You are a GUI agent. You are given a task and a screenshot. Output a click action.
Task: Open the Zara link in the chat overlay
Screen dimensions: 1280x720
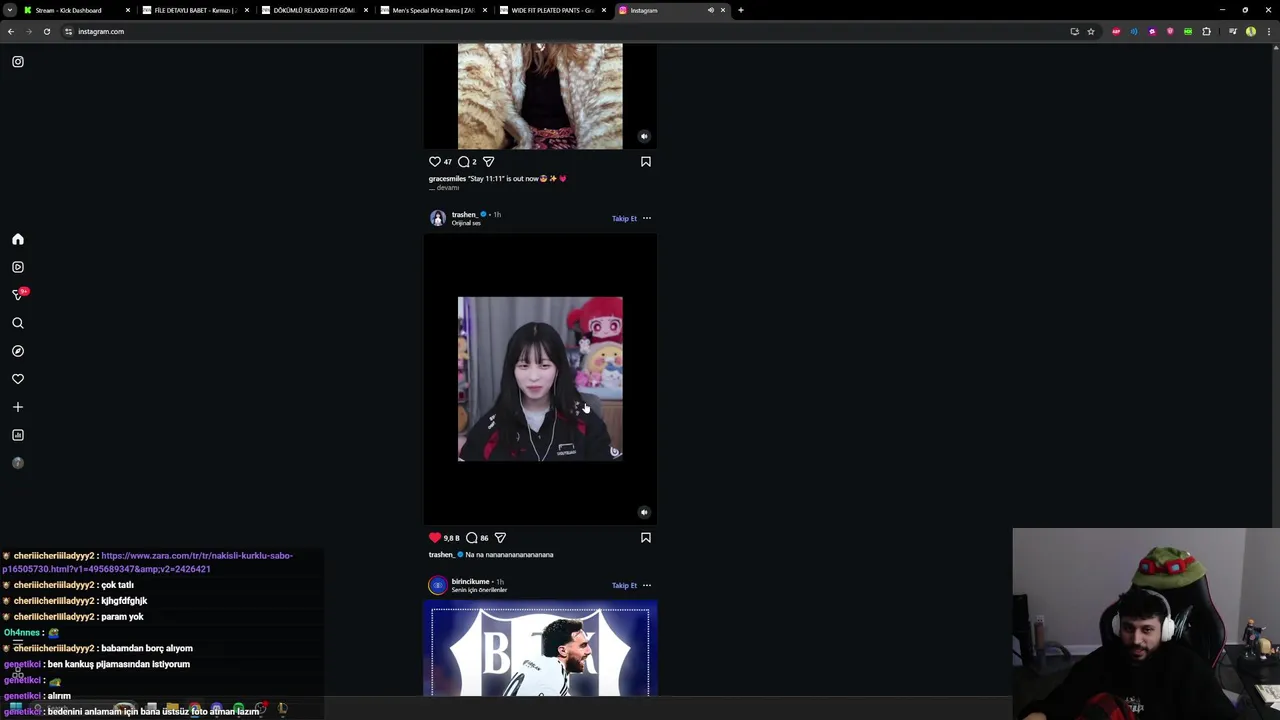click(148, 562)
